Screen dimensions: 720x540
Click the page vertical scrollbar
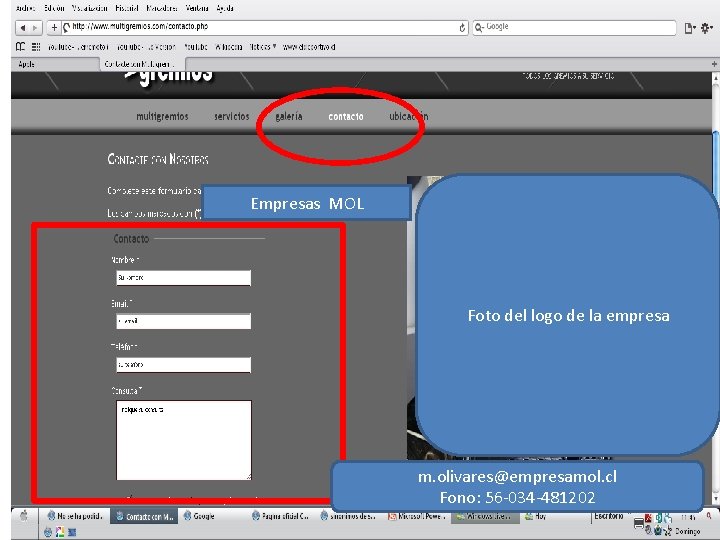click(715, 289)
